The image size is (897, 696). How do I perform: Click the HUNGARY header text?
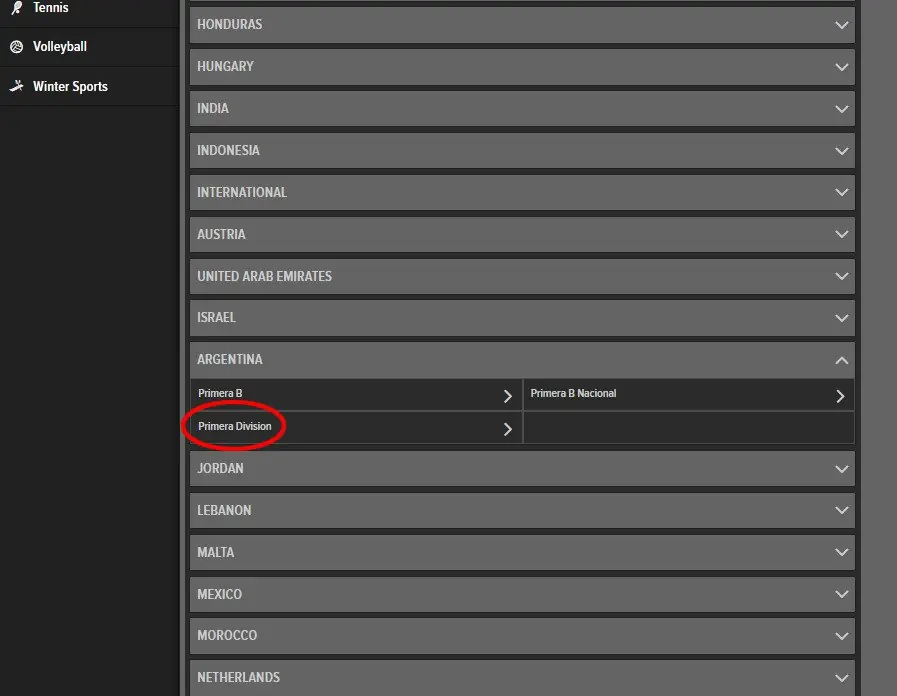[x=225, y=66]
